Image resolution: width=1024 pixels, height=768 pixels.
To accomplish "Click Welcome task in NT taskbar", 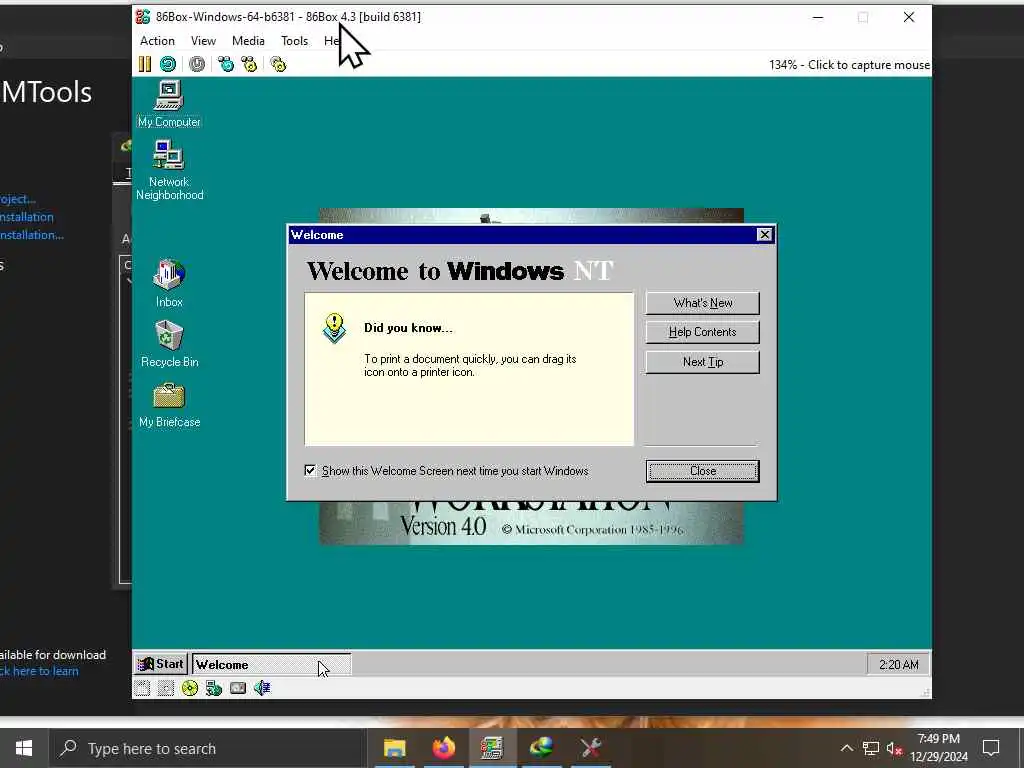I will tap(271, 664).
